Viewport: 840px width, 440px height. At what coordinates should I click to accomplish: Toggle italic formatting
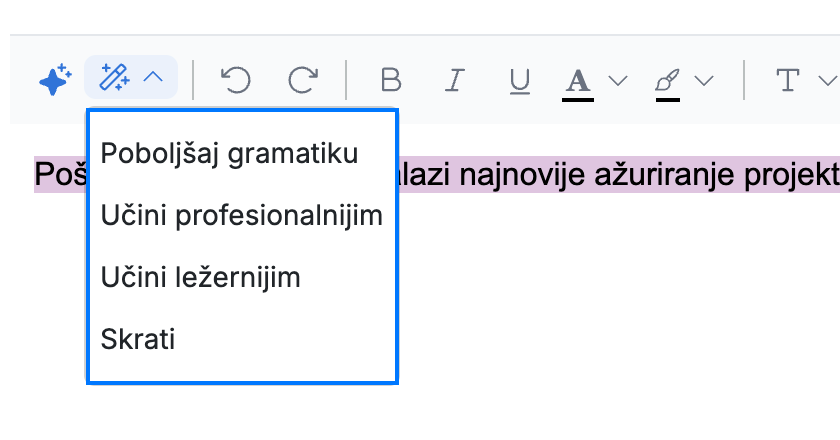455,80
